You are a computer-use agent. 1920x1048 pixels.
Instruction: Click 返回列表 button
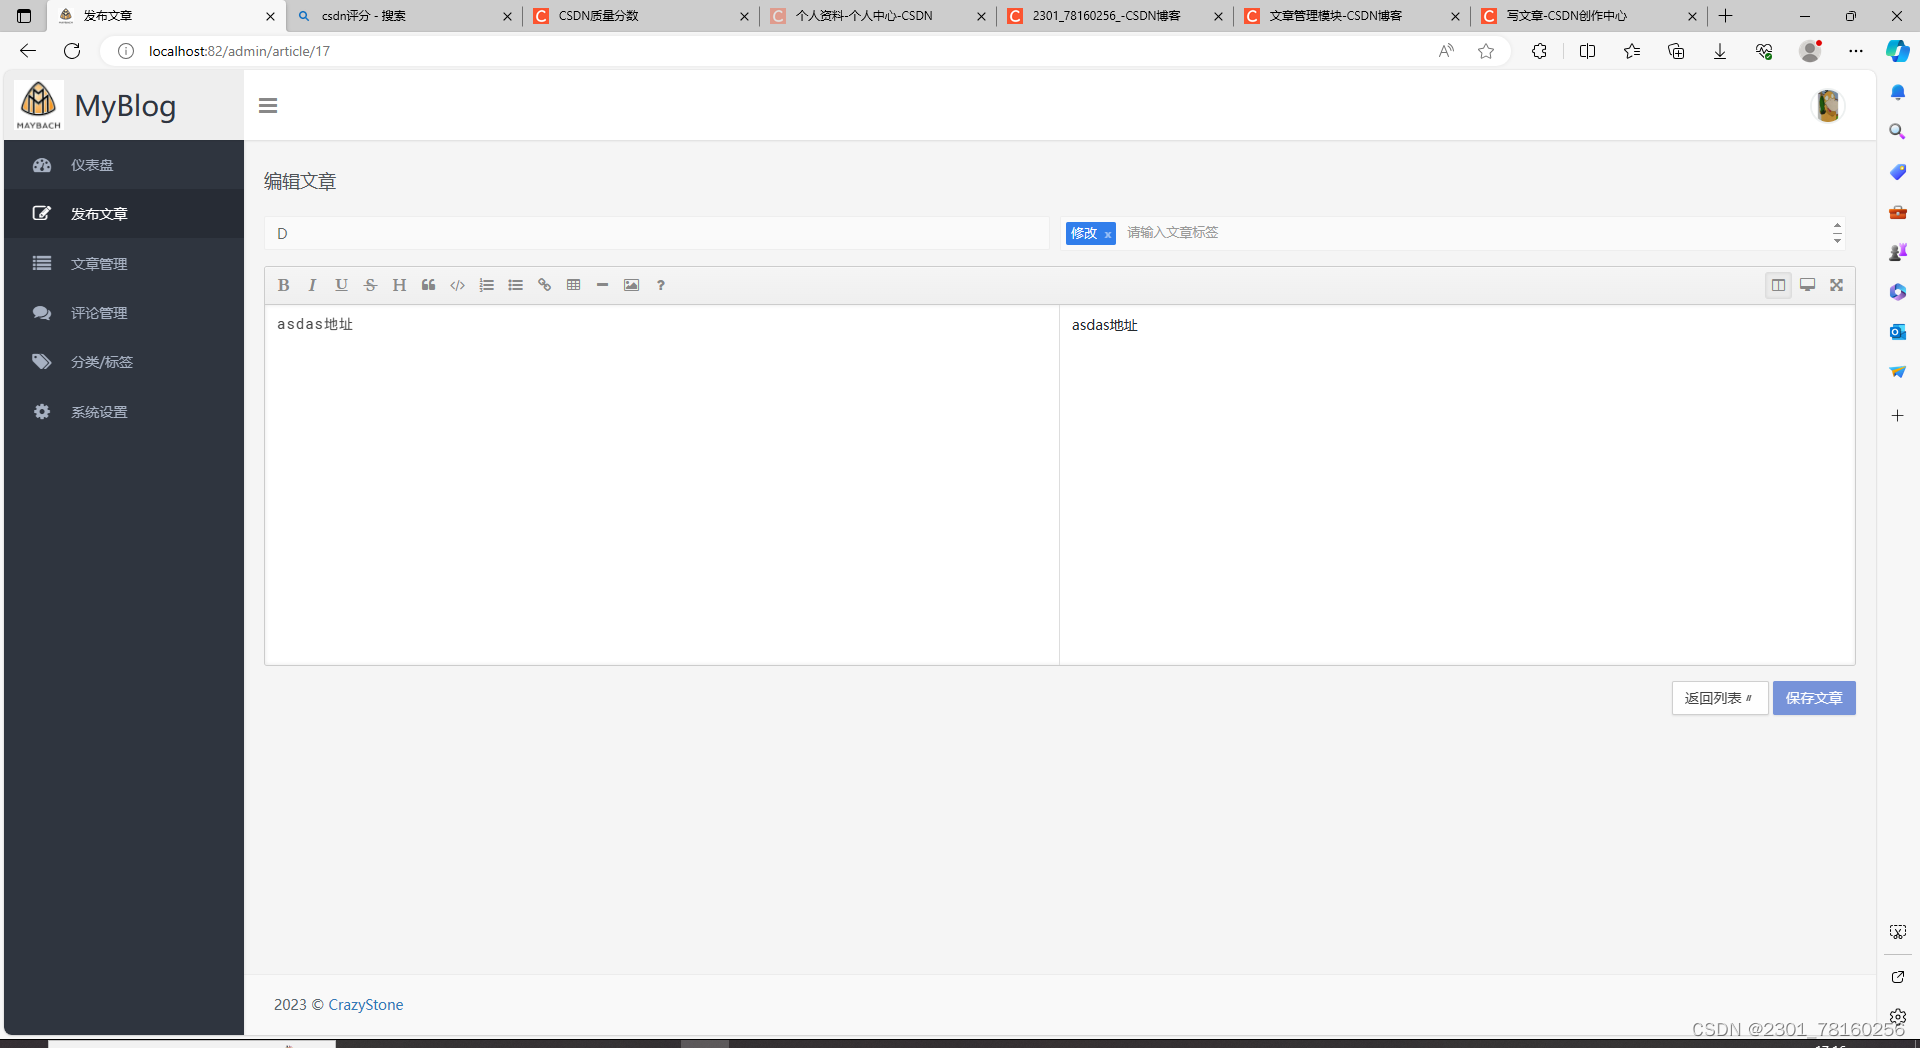tap(1719, 698)
